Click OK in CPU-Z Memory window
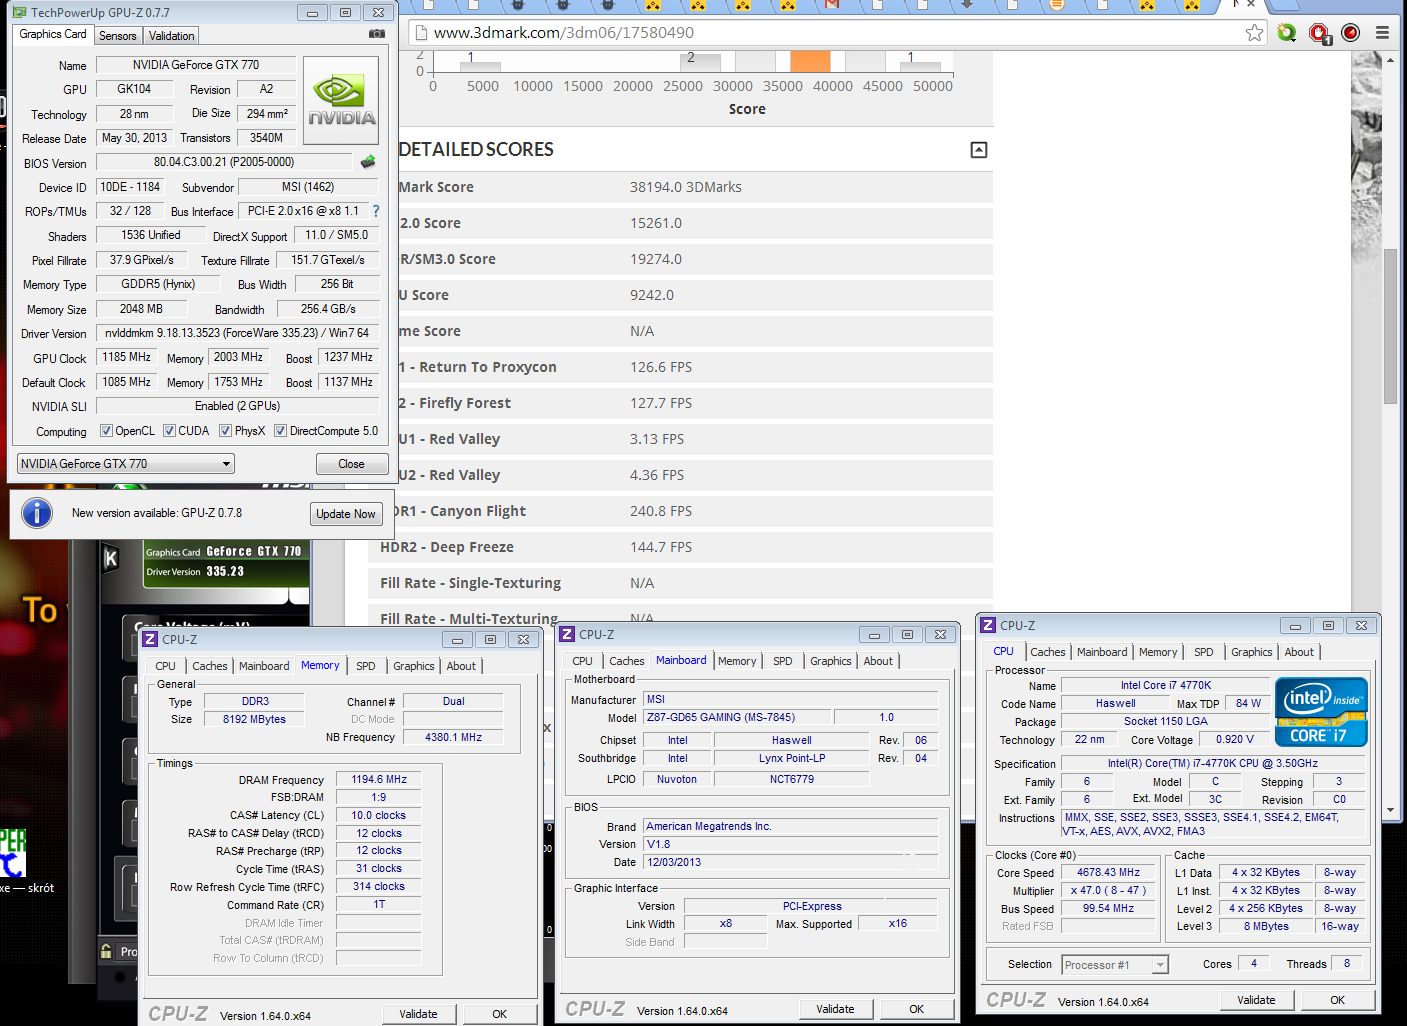This screenshot has width=1407, height=1026. click(499, 1014)
